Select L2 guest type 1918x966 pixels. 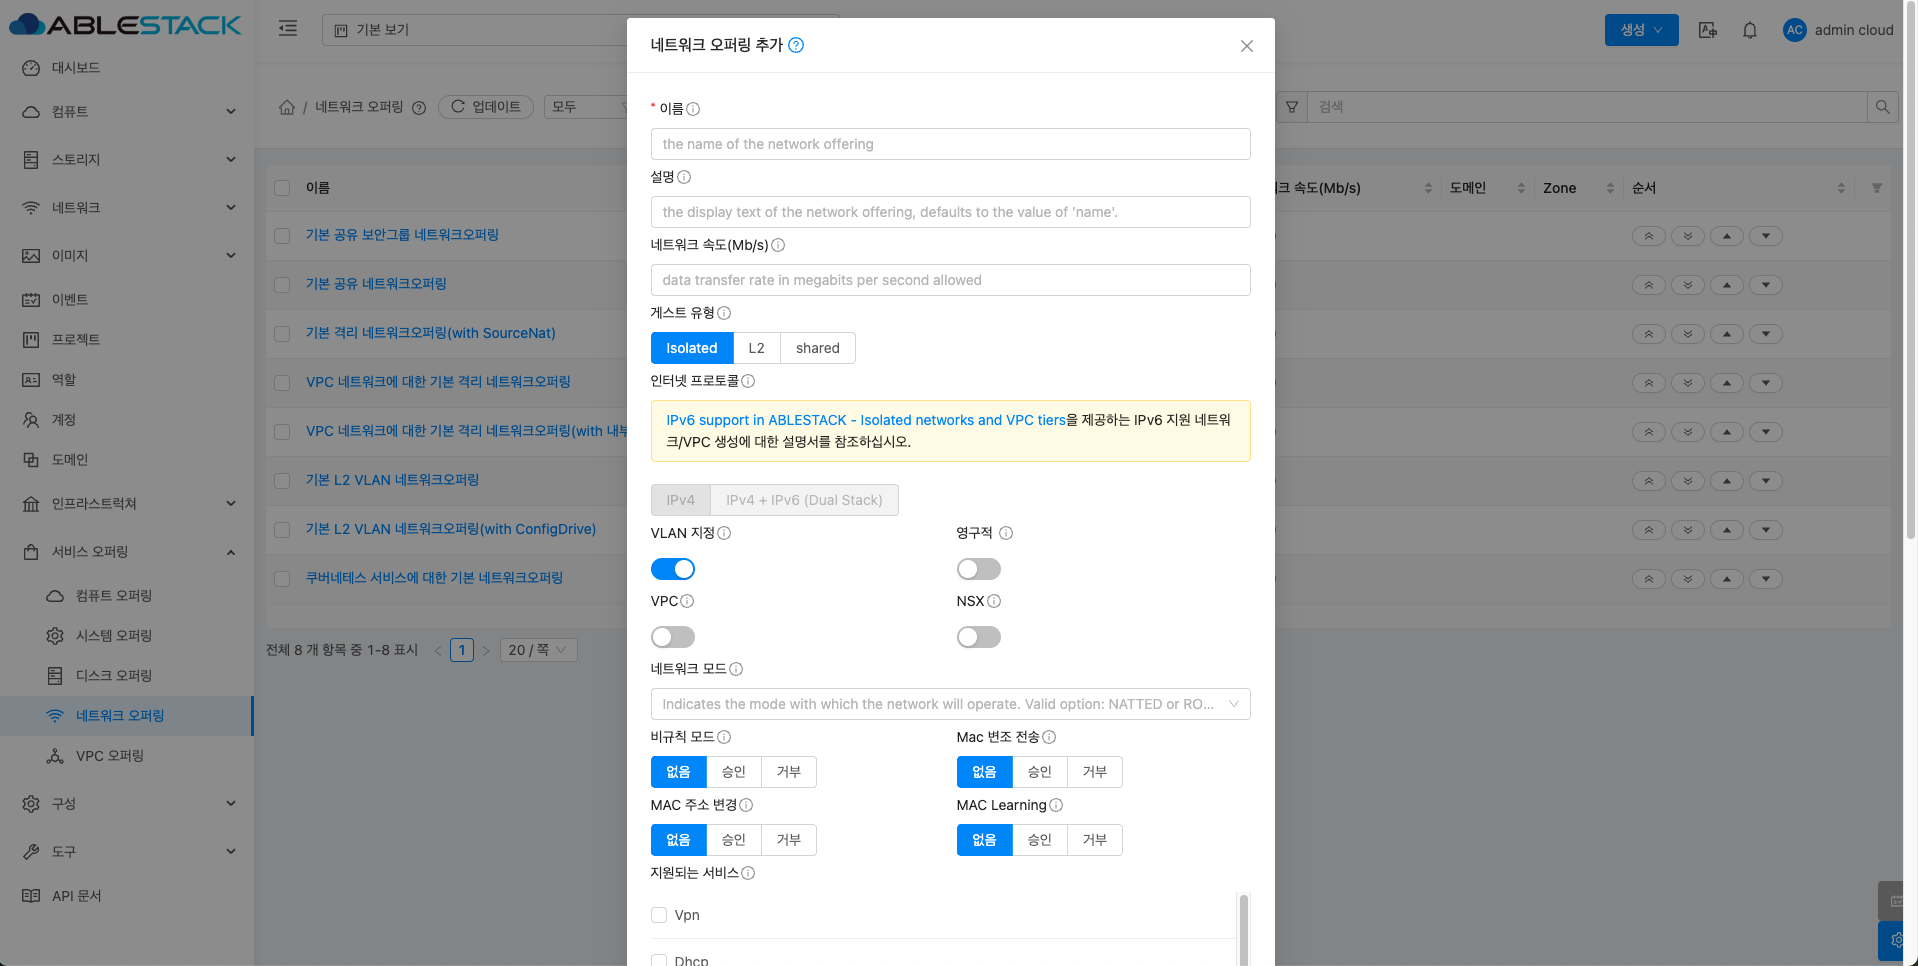pos(756,348)
